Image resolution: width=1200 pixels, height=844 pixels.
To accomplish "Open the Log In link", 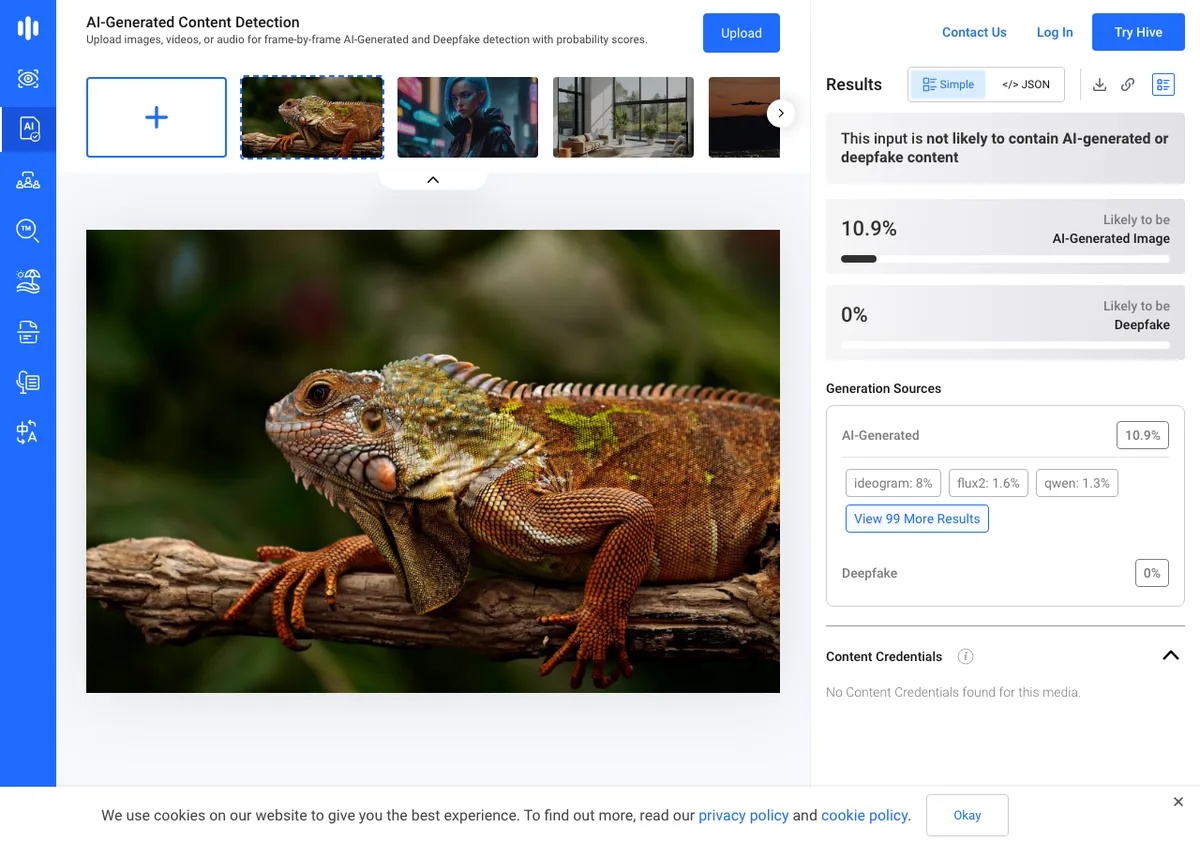I will point(1054,32).
